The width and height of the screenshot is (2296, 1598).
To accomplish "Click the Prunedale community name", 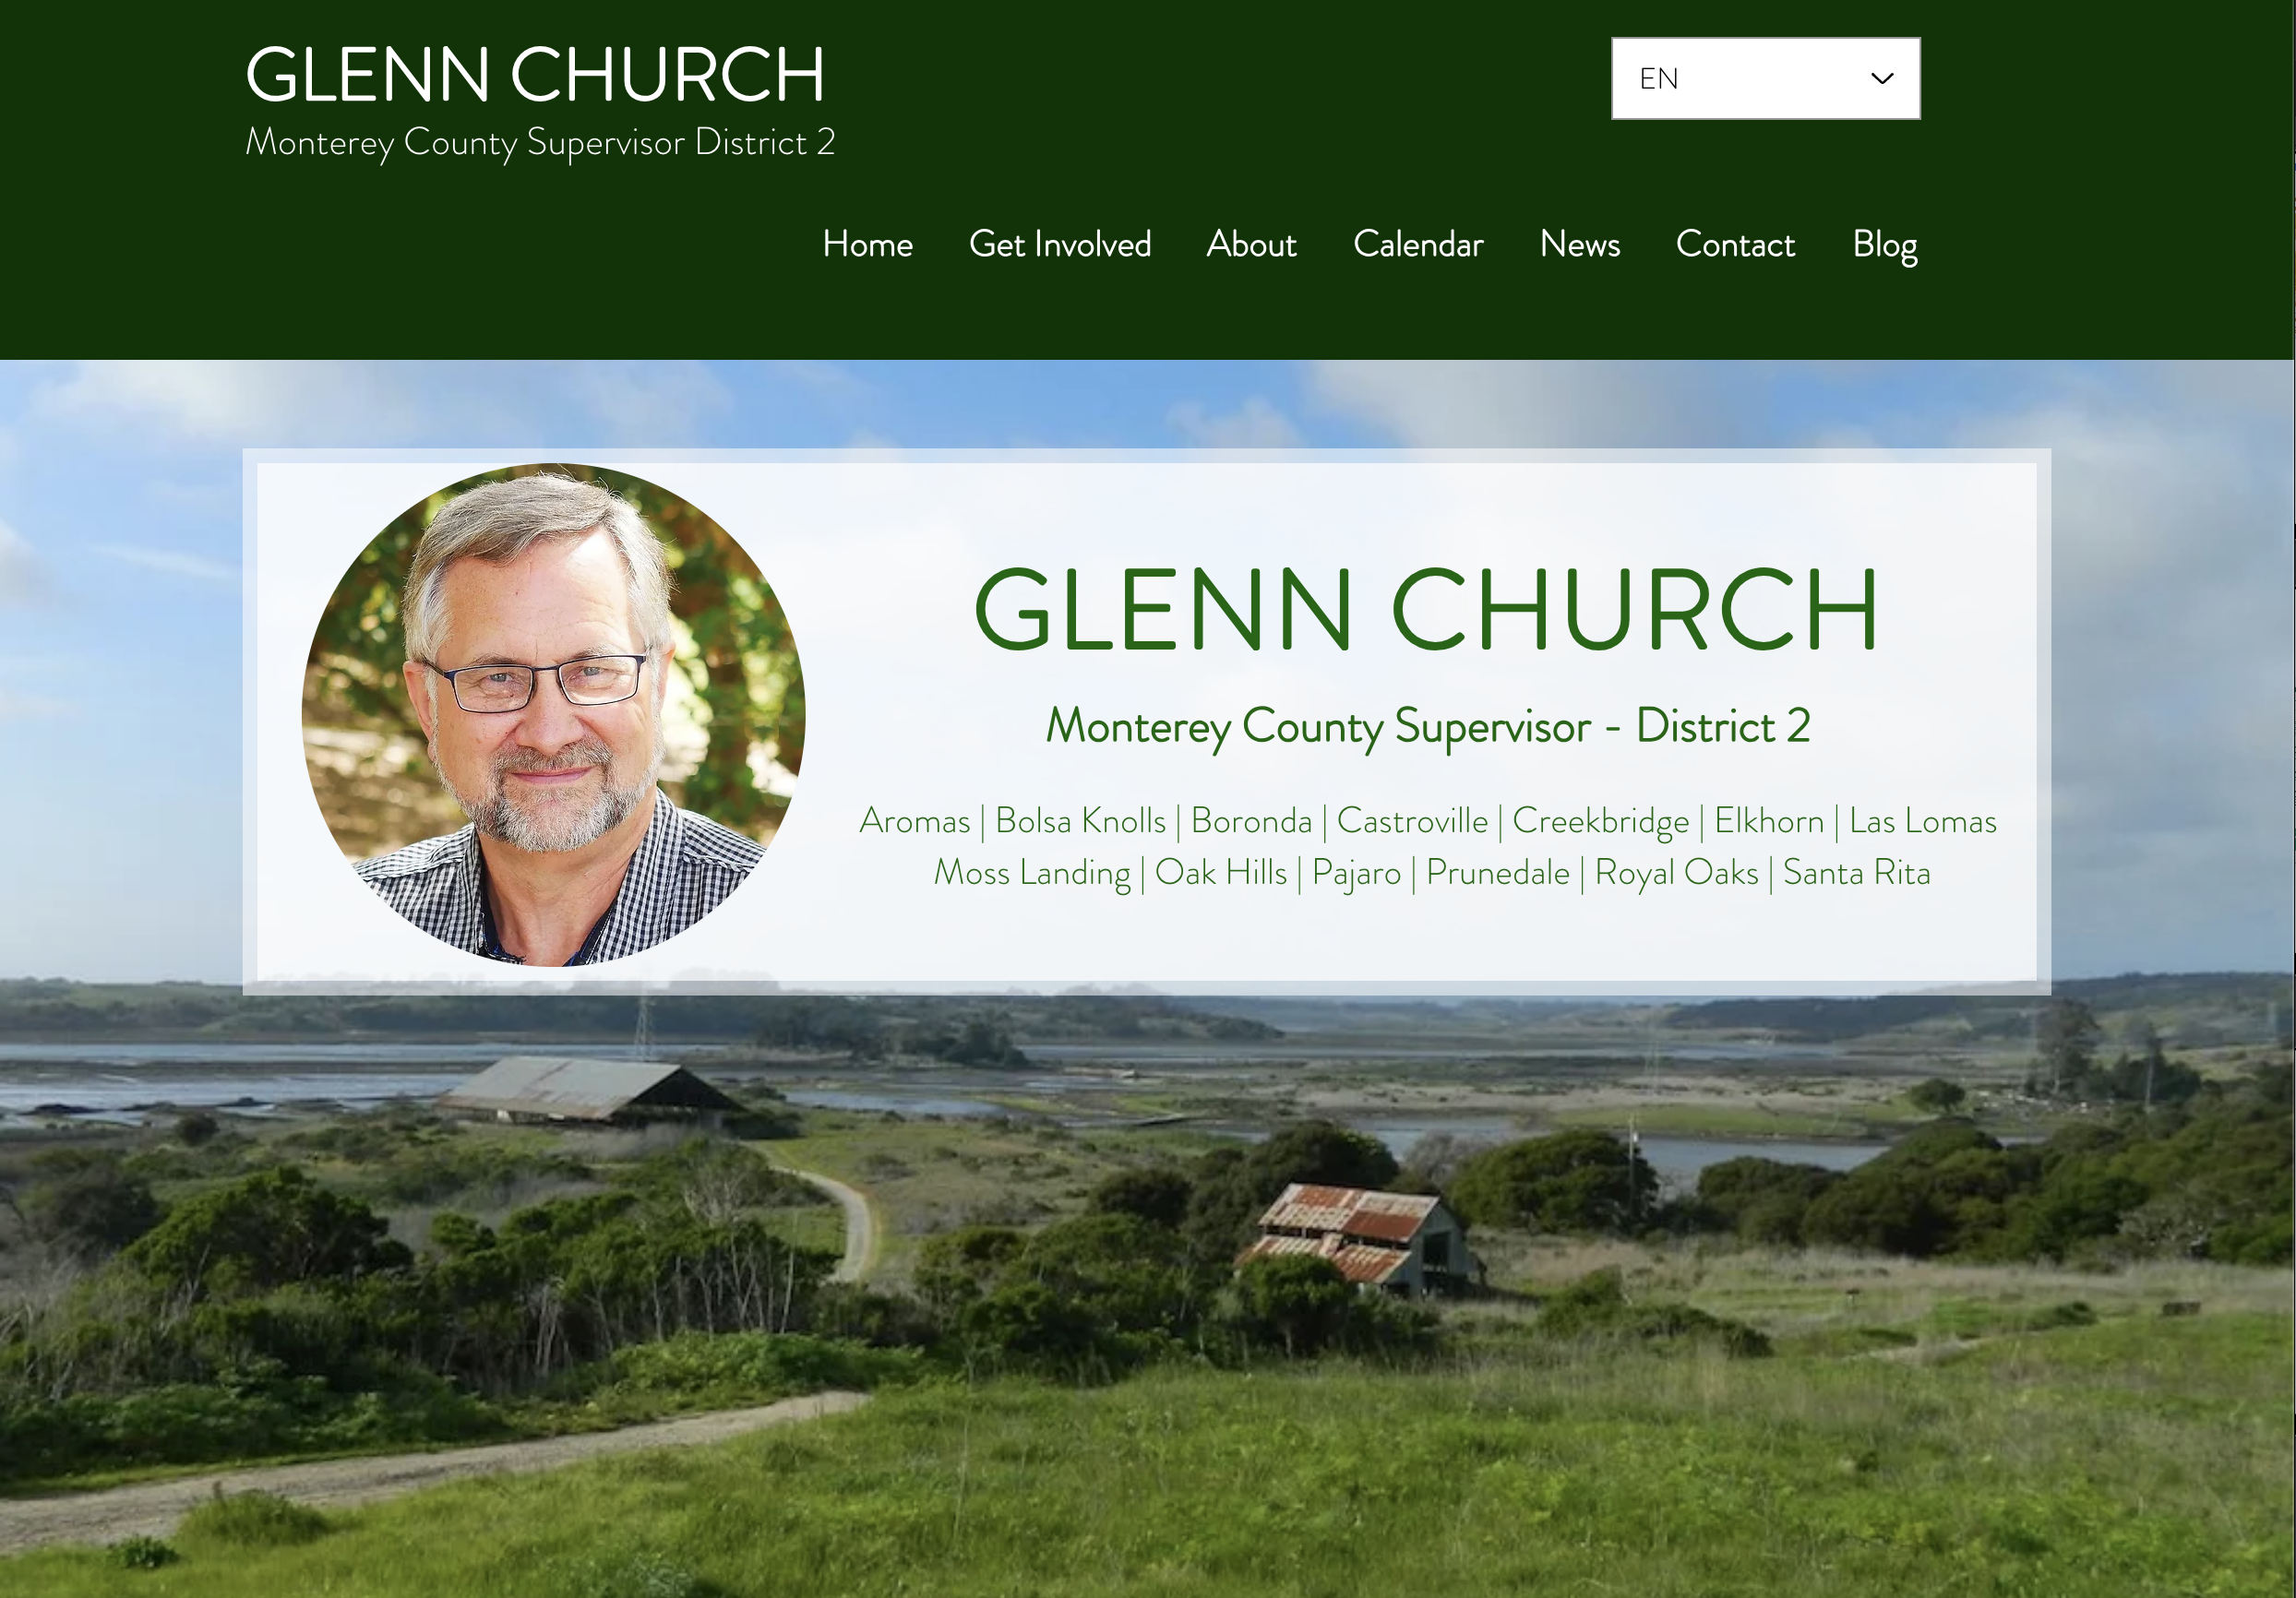I will coord(1497,873).
